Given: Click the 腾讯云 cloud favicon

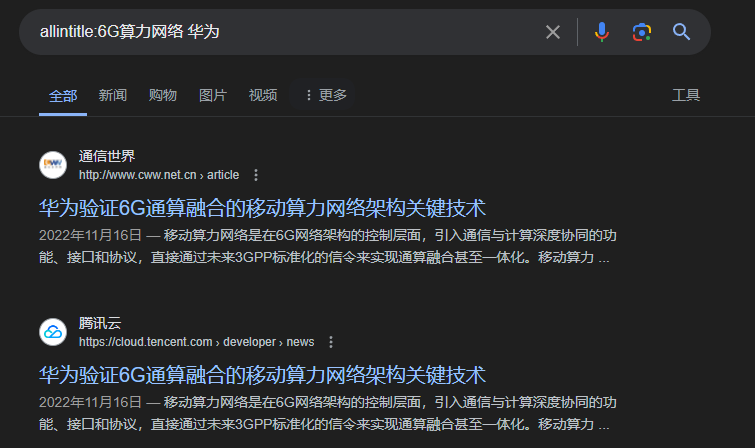Looking at the screenshot, I should click(53, 332).
